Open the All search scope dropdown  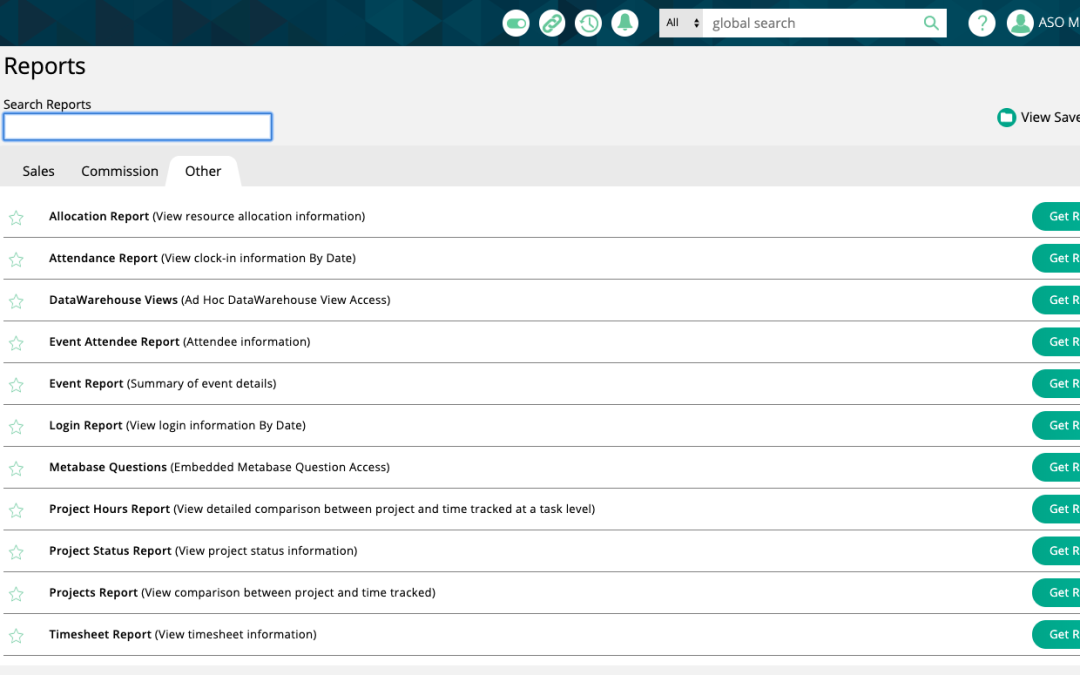(681, 23)
